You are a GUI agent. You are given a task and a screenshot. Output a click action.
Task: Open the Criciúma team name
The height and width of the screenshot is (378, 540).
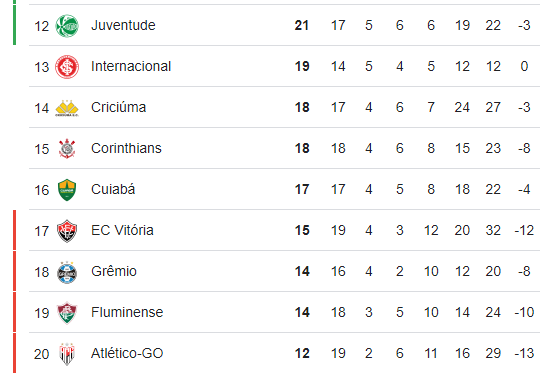pos(118,107)
